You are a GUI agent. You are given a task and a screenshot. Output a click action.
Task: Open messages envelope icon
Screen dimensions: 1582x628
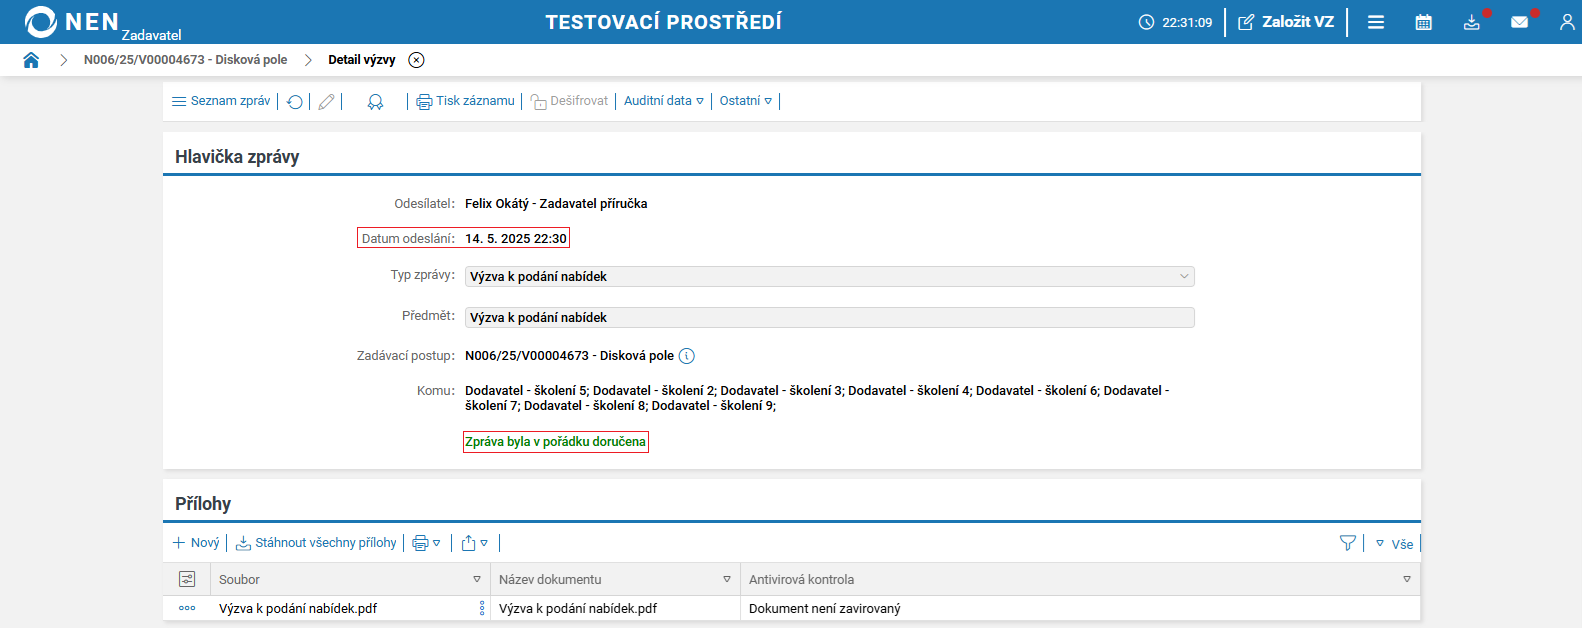tap(1520, 22)
